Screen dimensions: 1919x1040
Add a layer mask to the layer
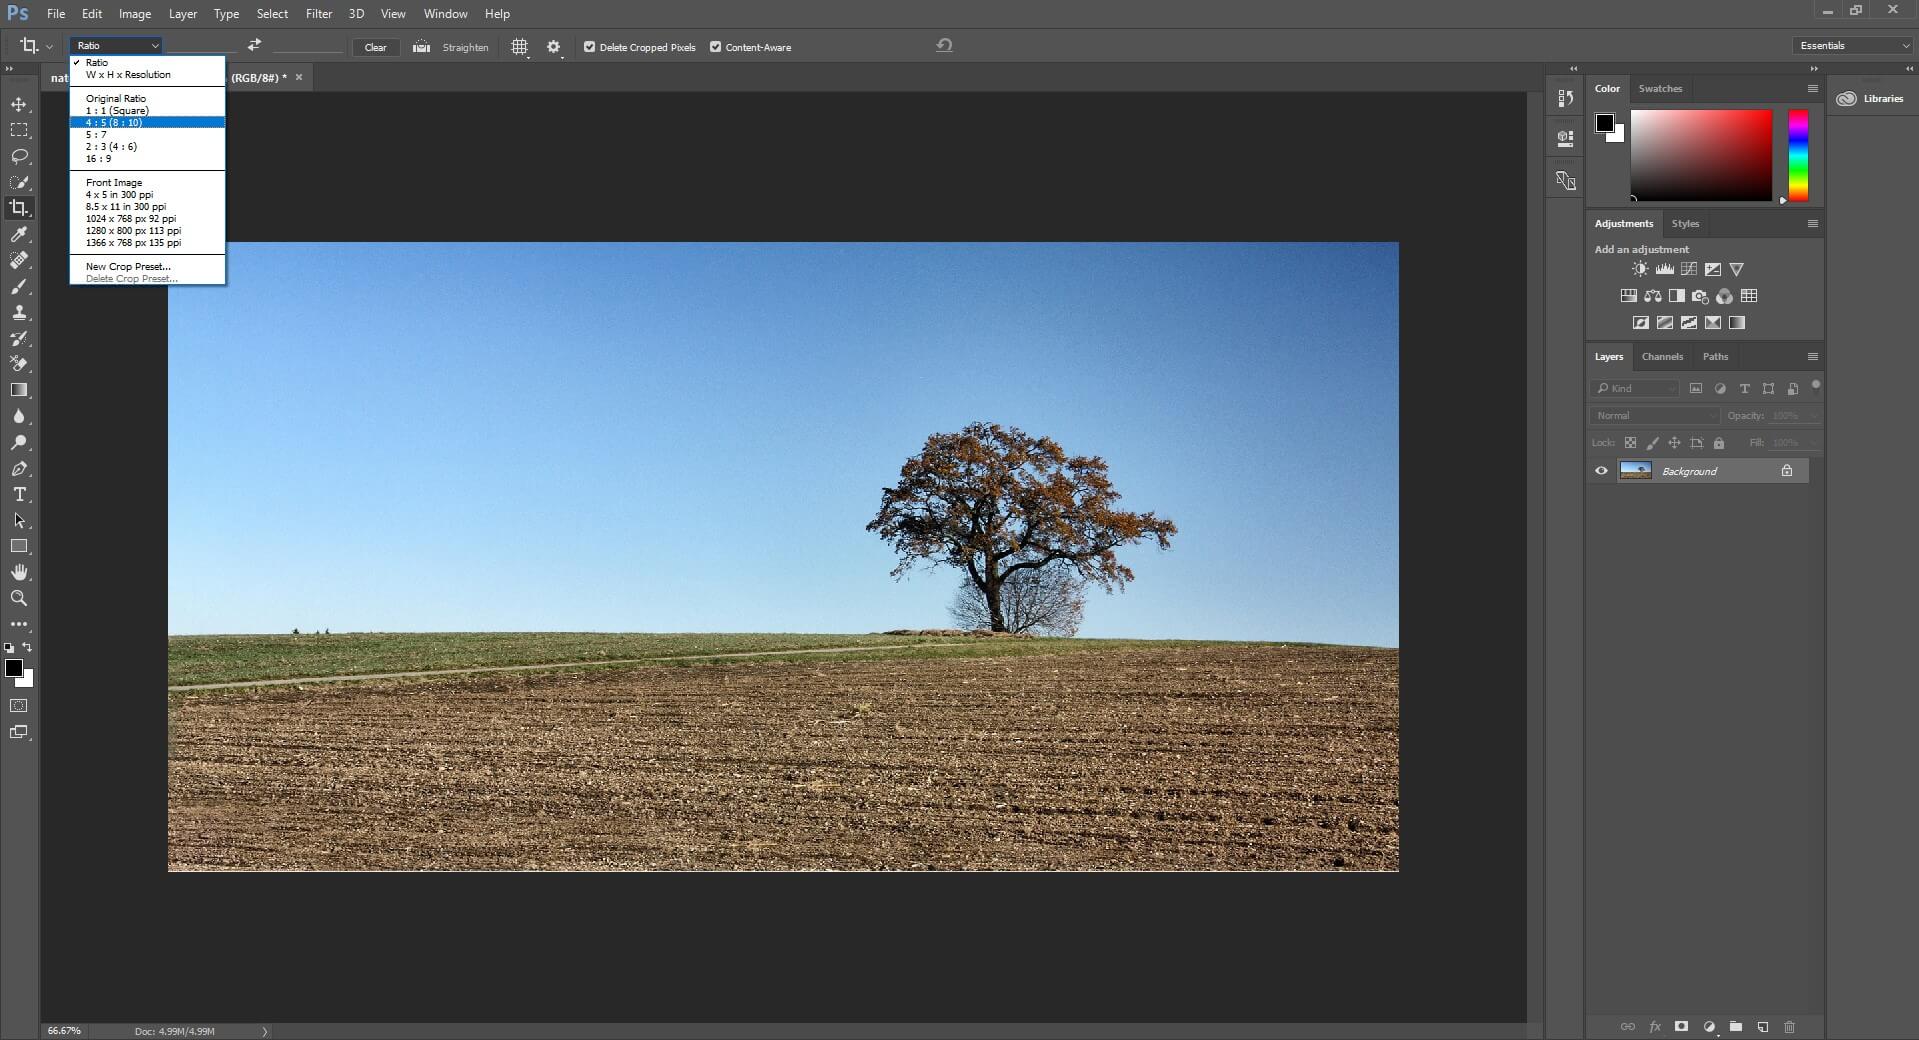[x=1681, y=1027]
